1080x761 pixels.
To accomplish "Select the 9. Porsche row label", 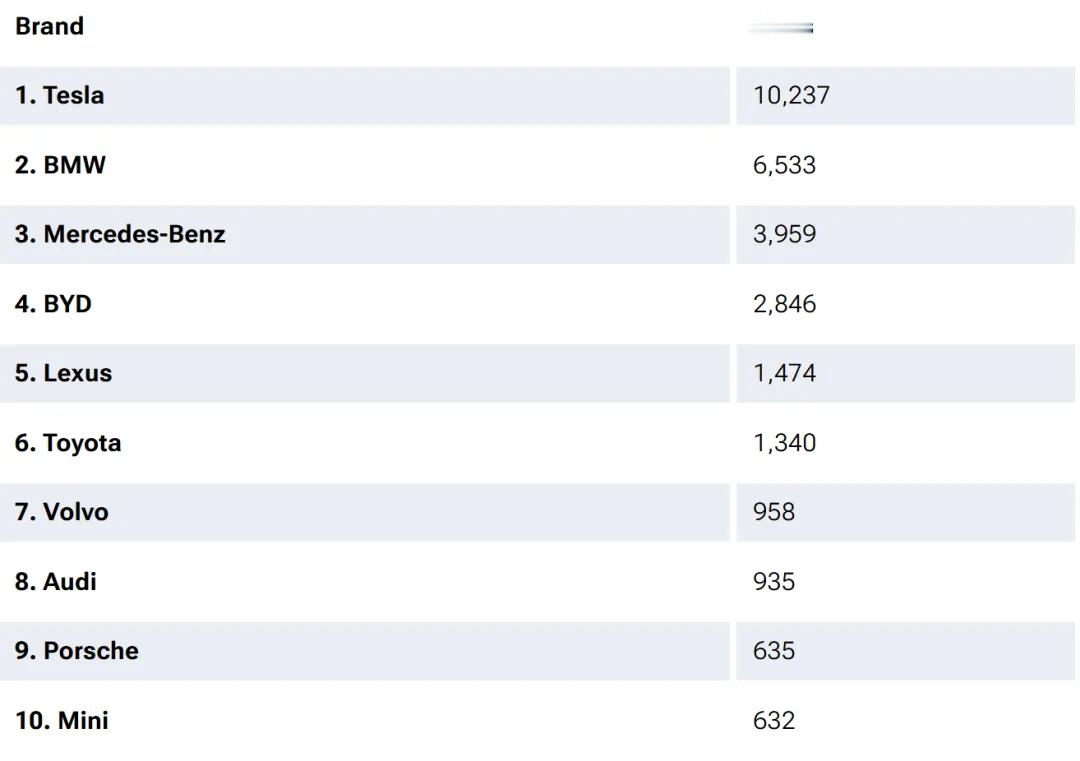I will pyautogui.click(x=77, y=651).
